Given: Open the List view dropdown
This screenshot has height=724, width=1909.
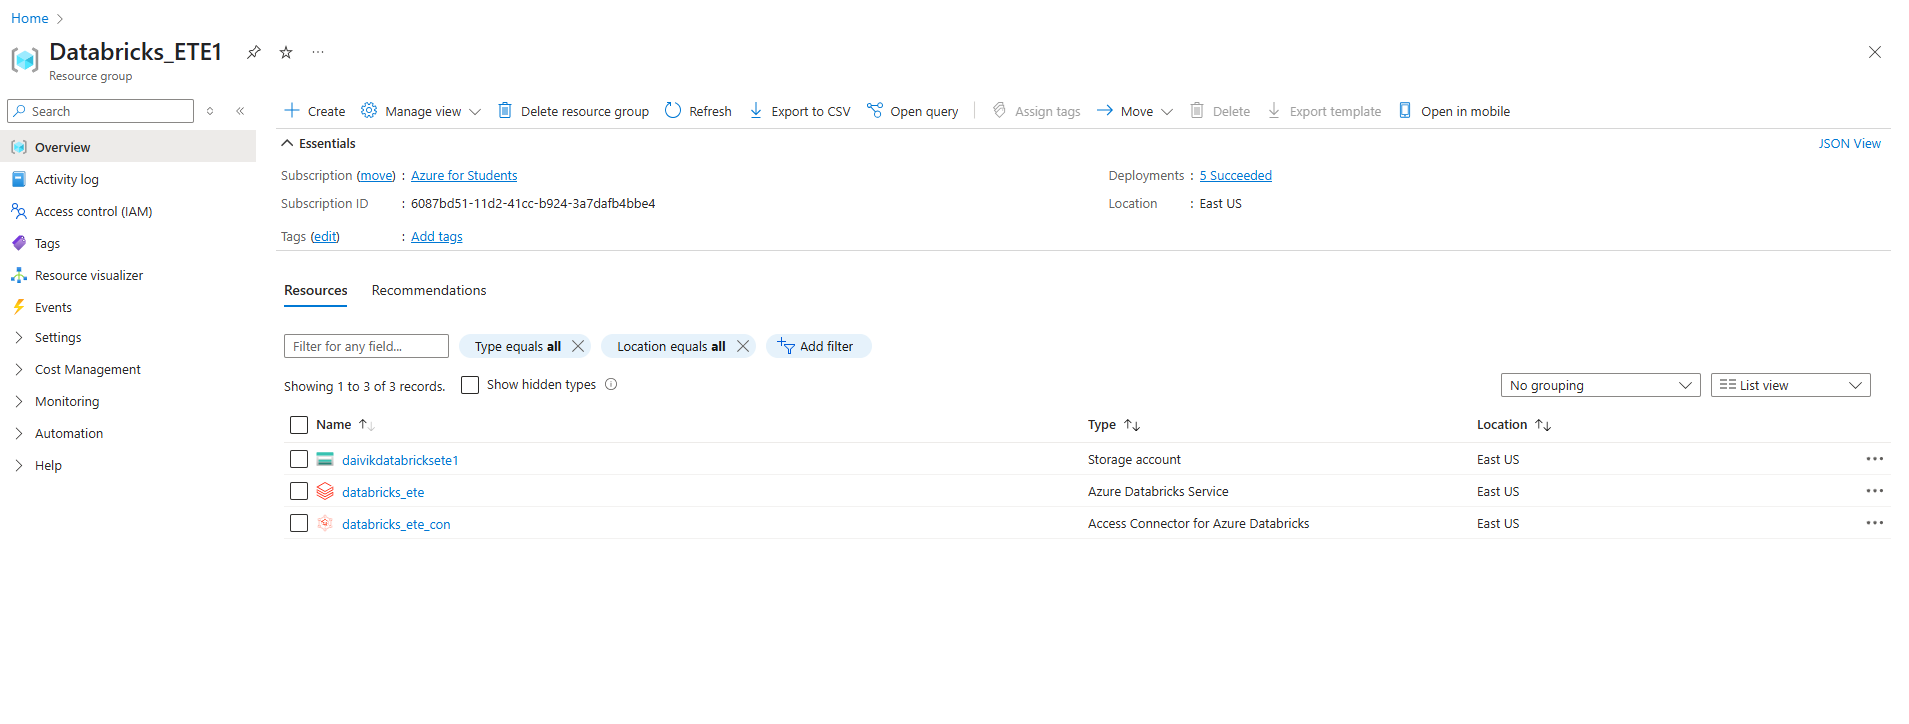Looking at the screenshot, I should coord(1790,385).
